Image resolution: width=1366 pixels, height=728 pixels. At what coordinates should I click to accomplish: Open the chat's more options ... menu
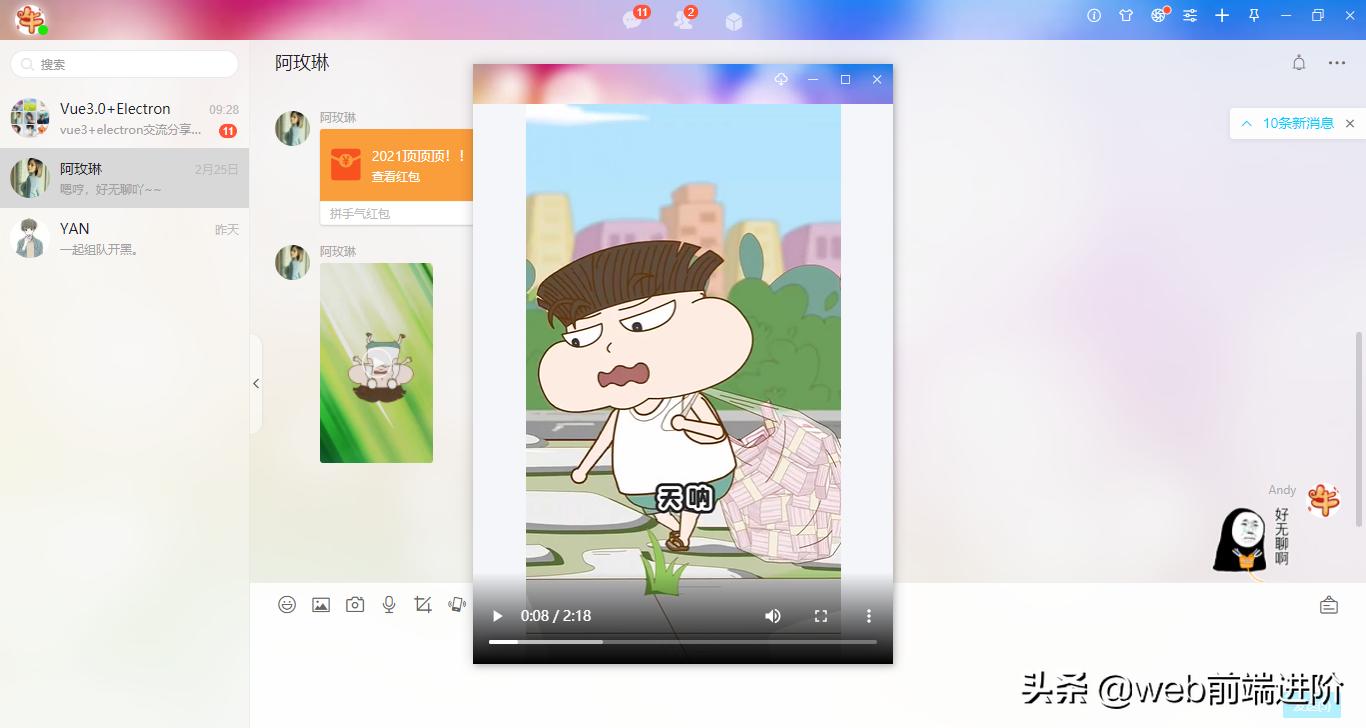coord(1337,62)
